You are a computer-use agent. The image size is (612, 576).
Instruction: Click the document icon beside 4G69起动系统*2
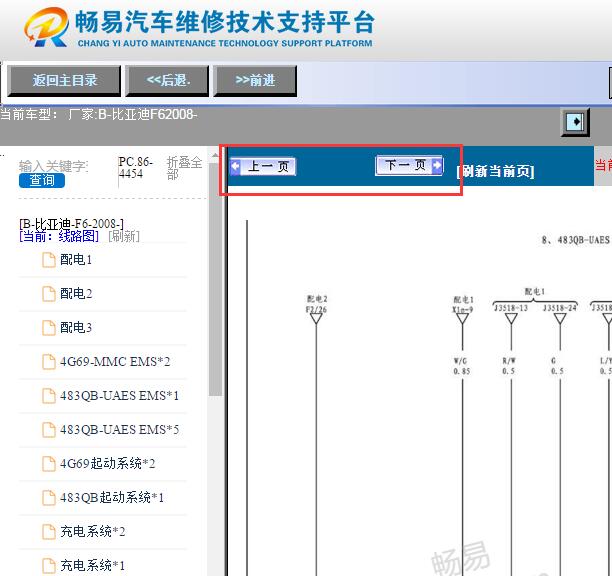tap(49, 464)
